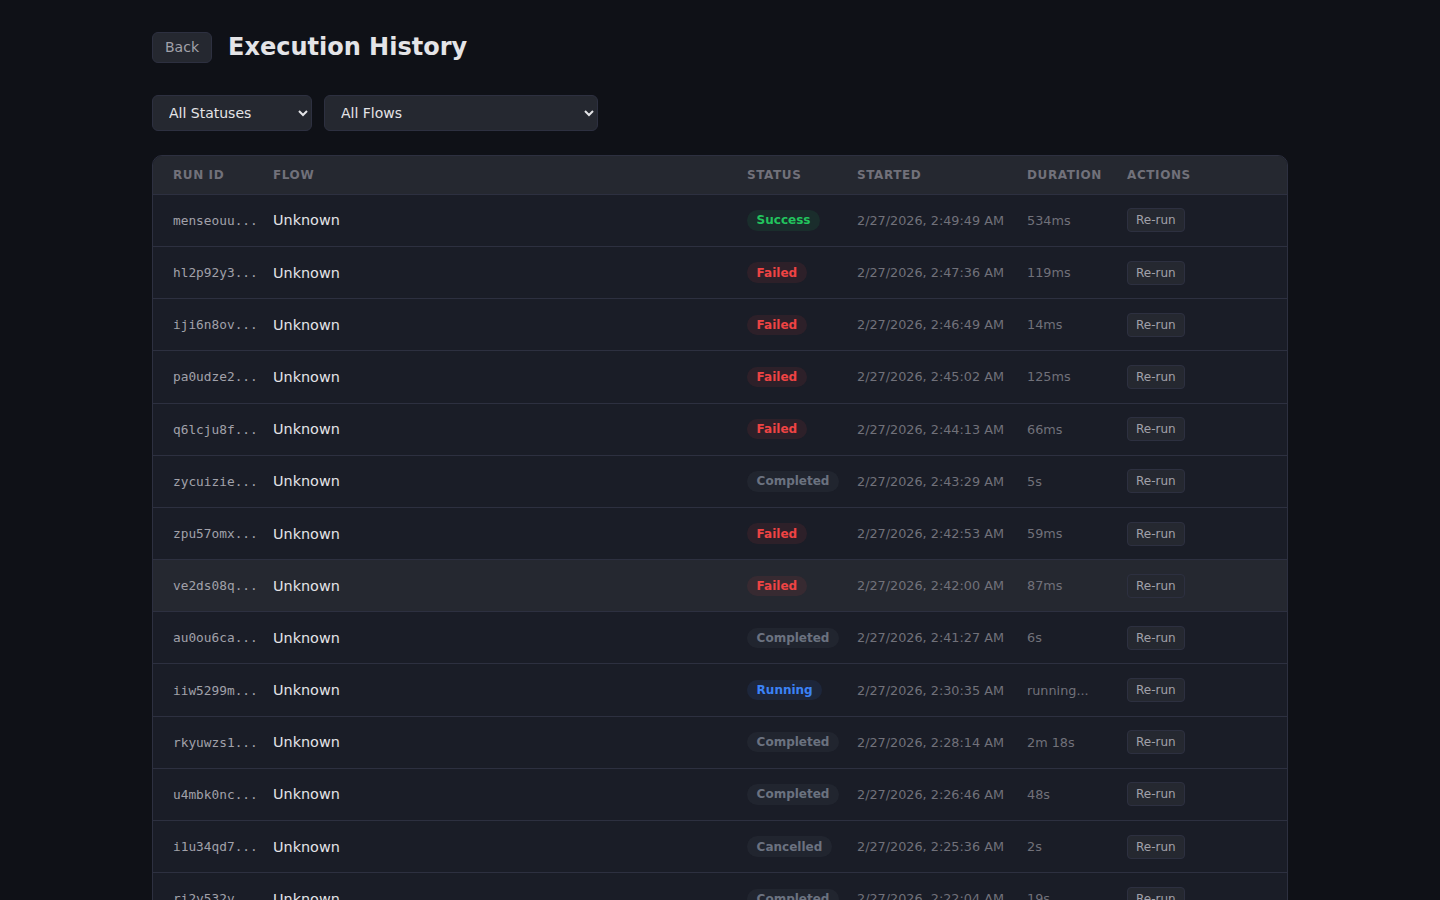Viewport: 1440px width, 900px height.
Task: Re-run the failed hl2p92y3 execution
Action: click(1155, 272)
